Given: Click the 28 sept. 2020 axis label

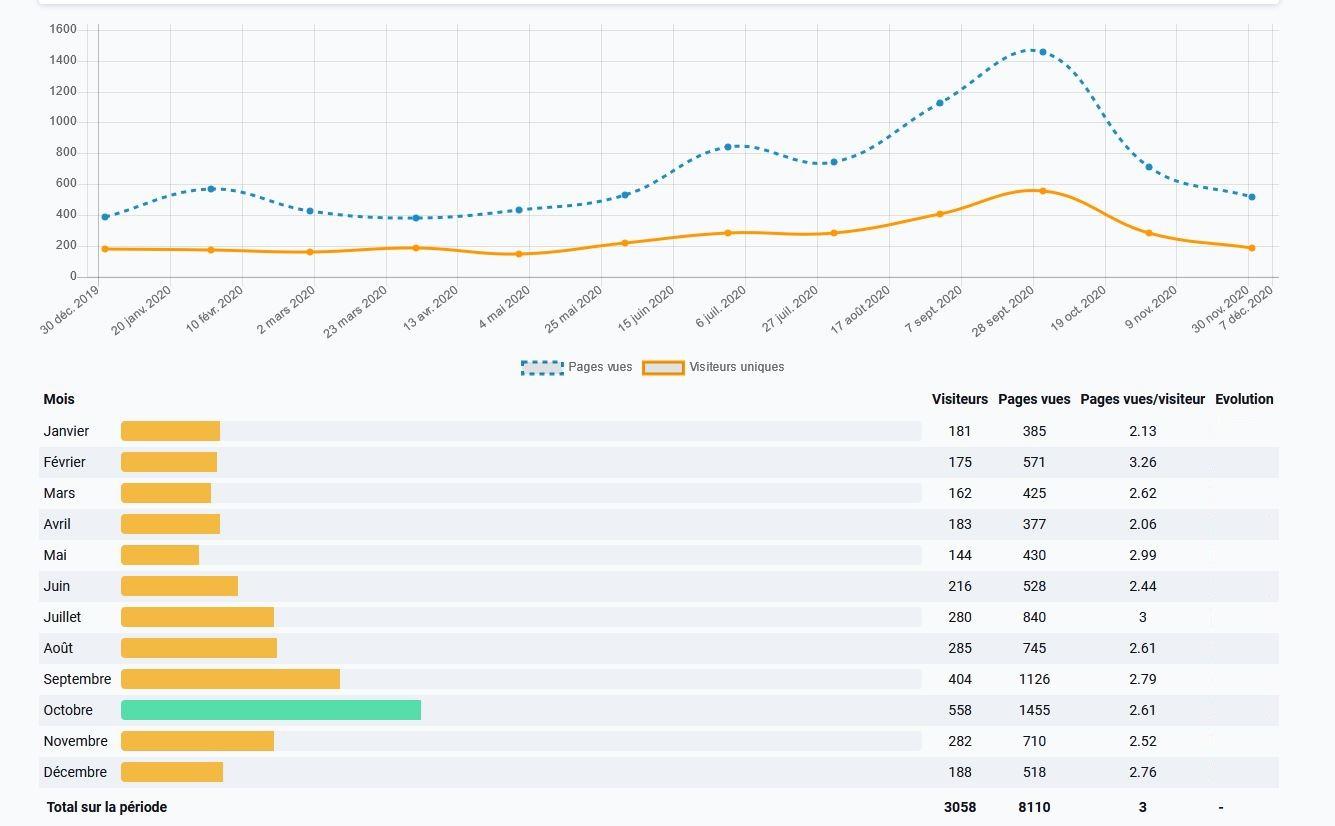Looking at the screenshot, I should [x=1003, y=311].
